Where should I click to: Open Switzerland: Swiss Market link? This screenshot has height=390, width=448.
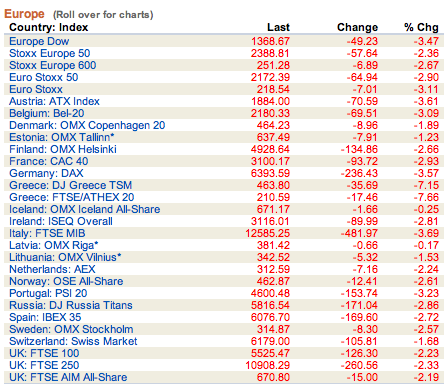point(73,341)
